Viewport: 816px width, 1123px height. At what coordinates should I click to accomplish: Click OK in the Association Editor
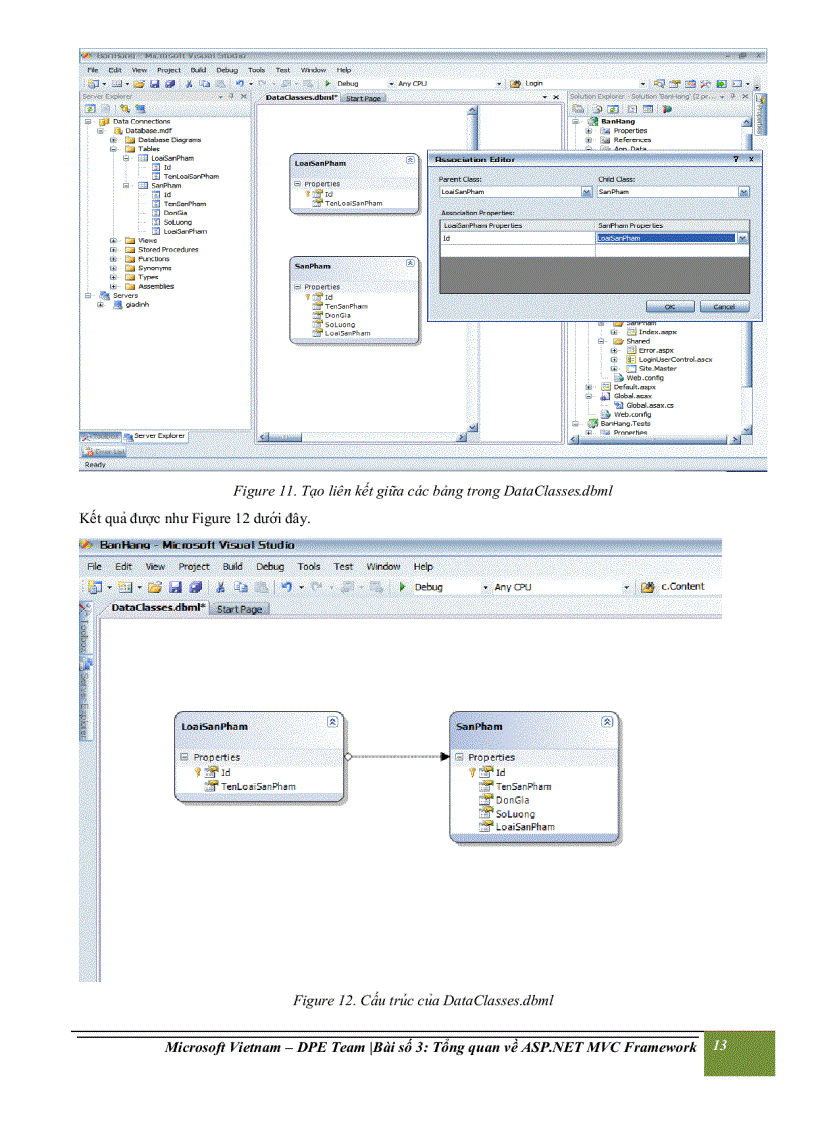tap(672, 306)
